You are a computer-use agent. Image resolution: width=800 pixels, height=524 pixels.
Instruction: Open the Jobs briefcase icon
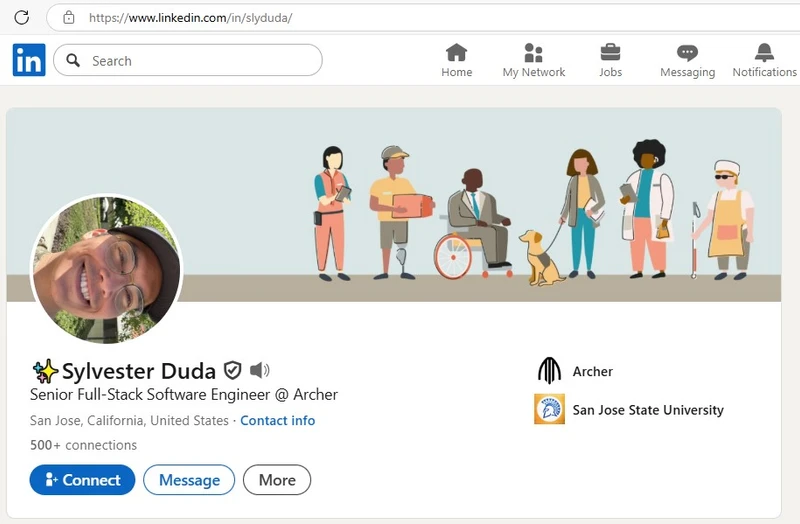[610, 52]
